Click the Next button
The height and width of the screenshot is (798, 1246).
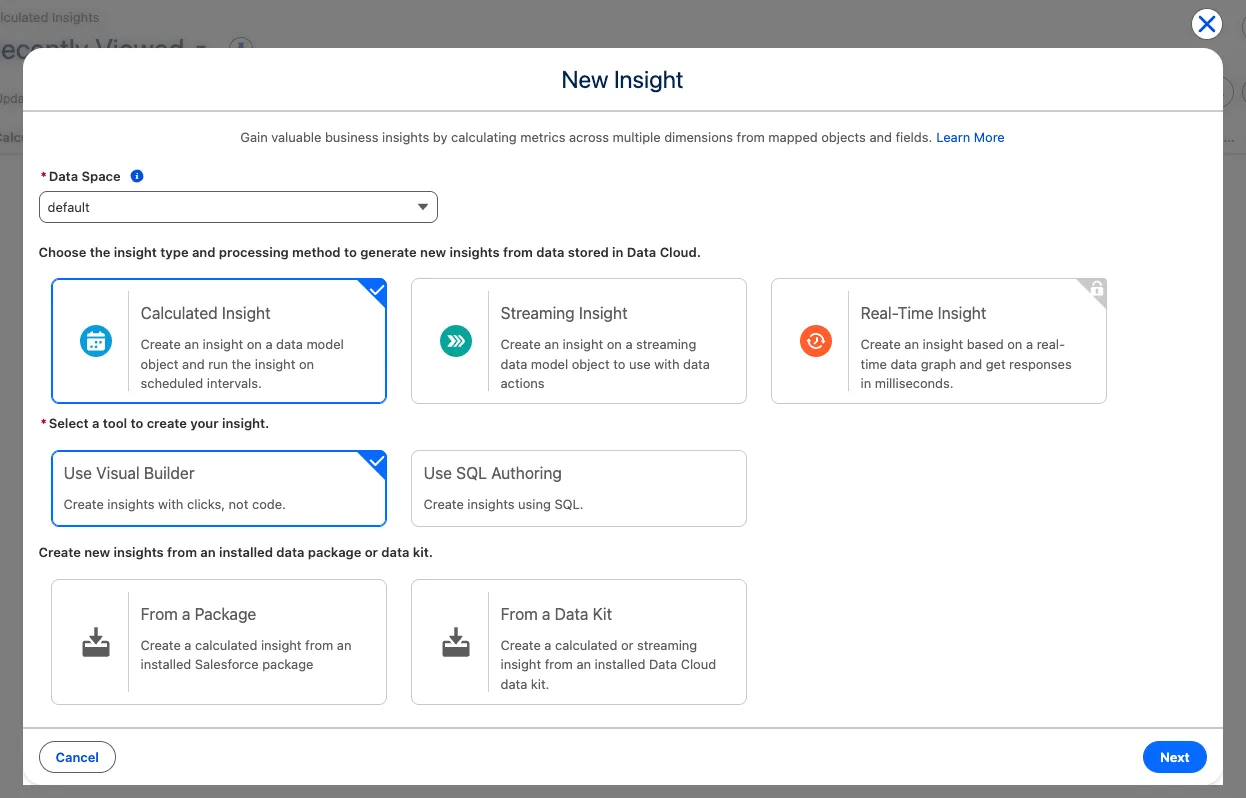[x=1174, y=757]
